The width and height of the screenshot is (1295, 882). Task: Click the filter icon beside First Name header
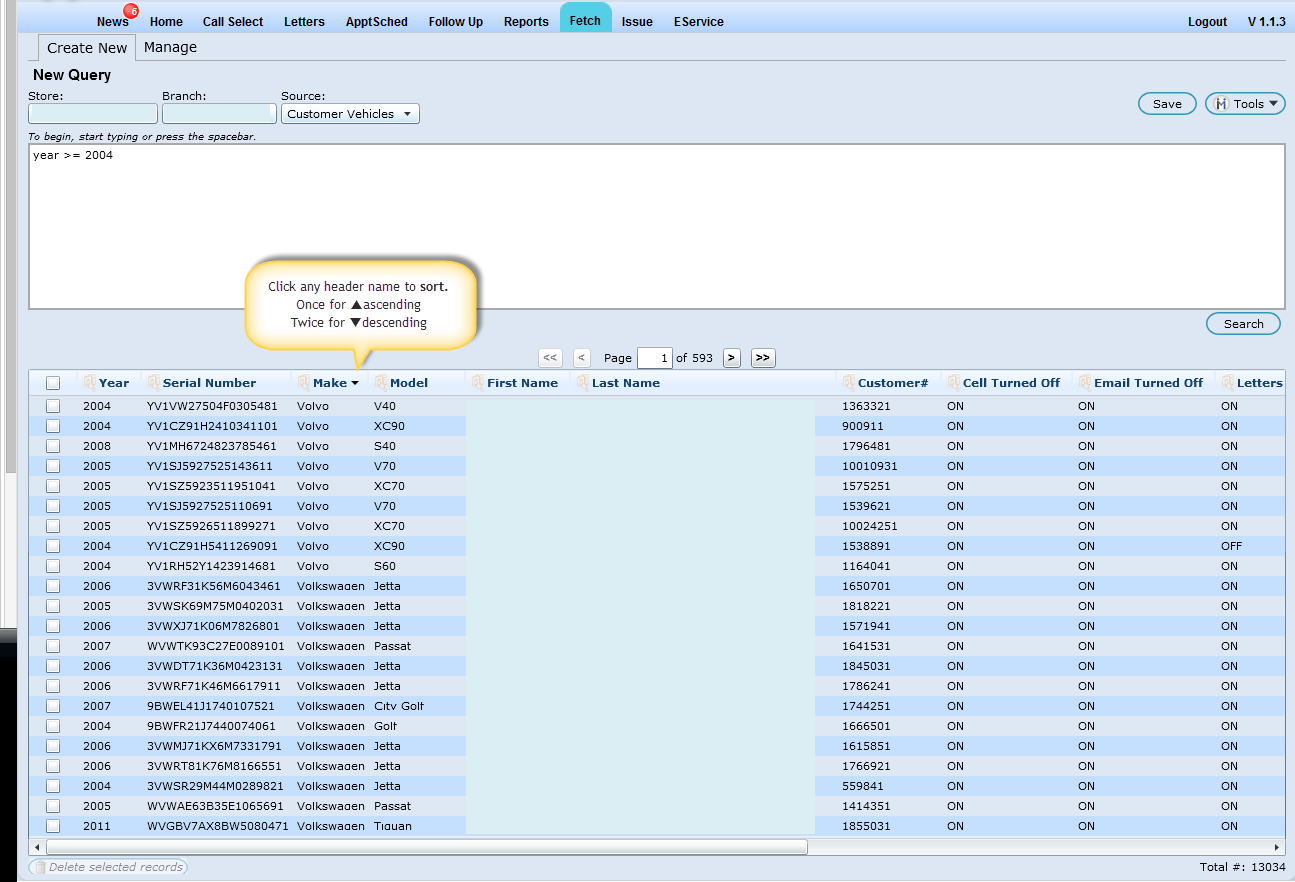tap(477, 383)
